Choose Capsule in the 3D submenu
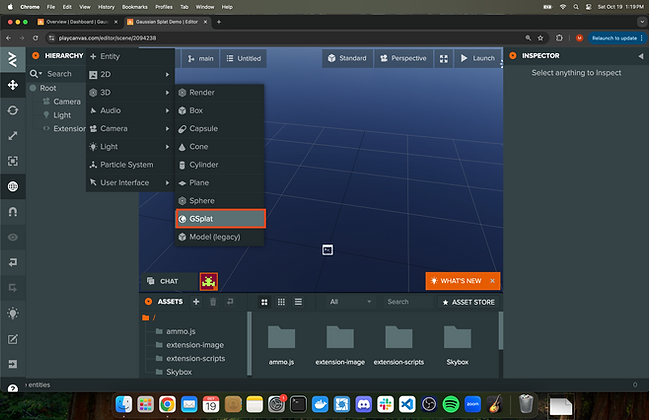 click(x=218, y=129)
